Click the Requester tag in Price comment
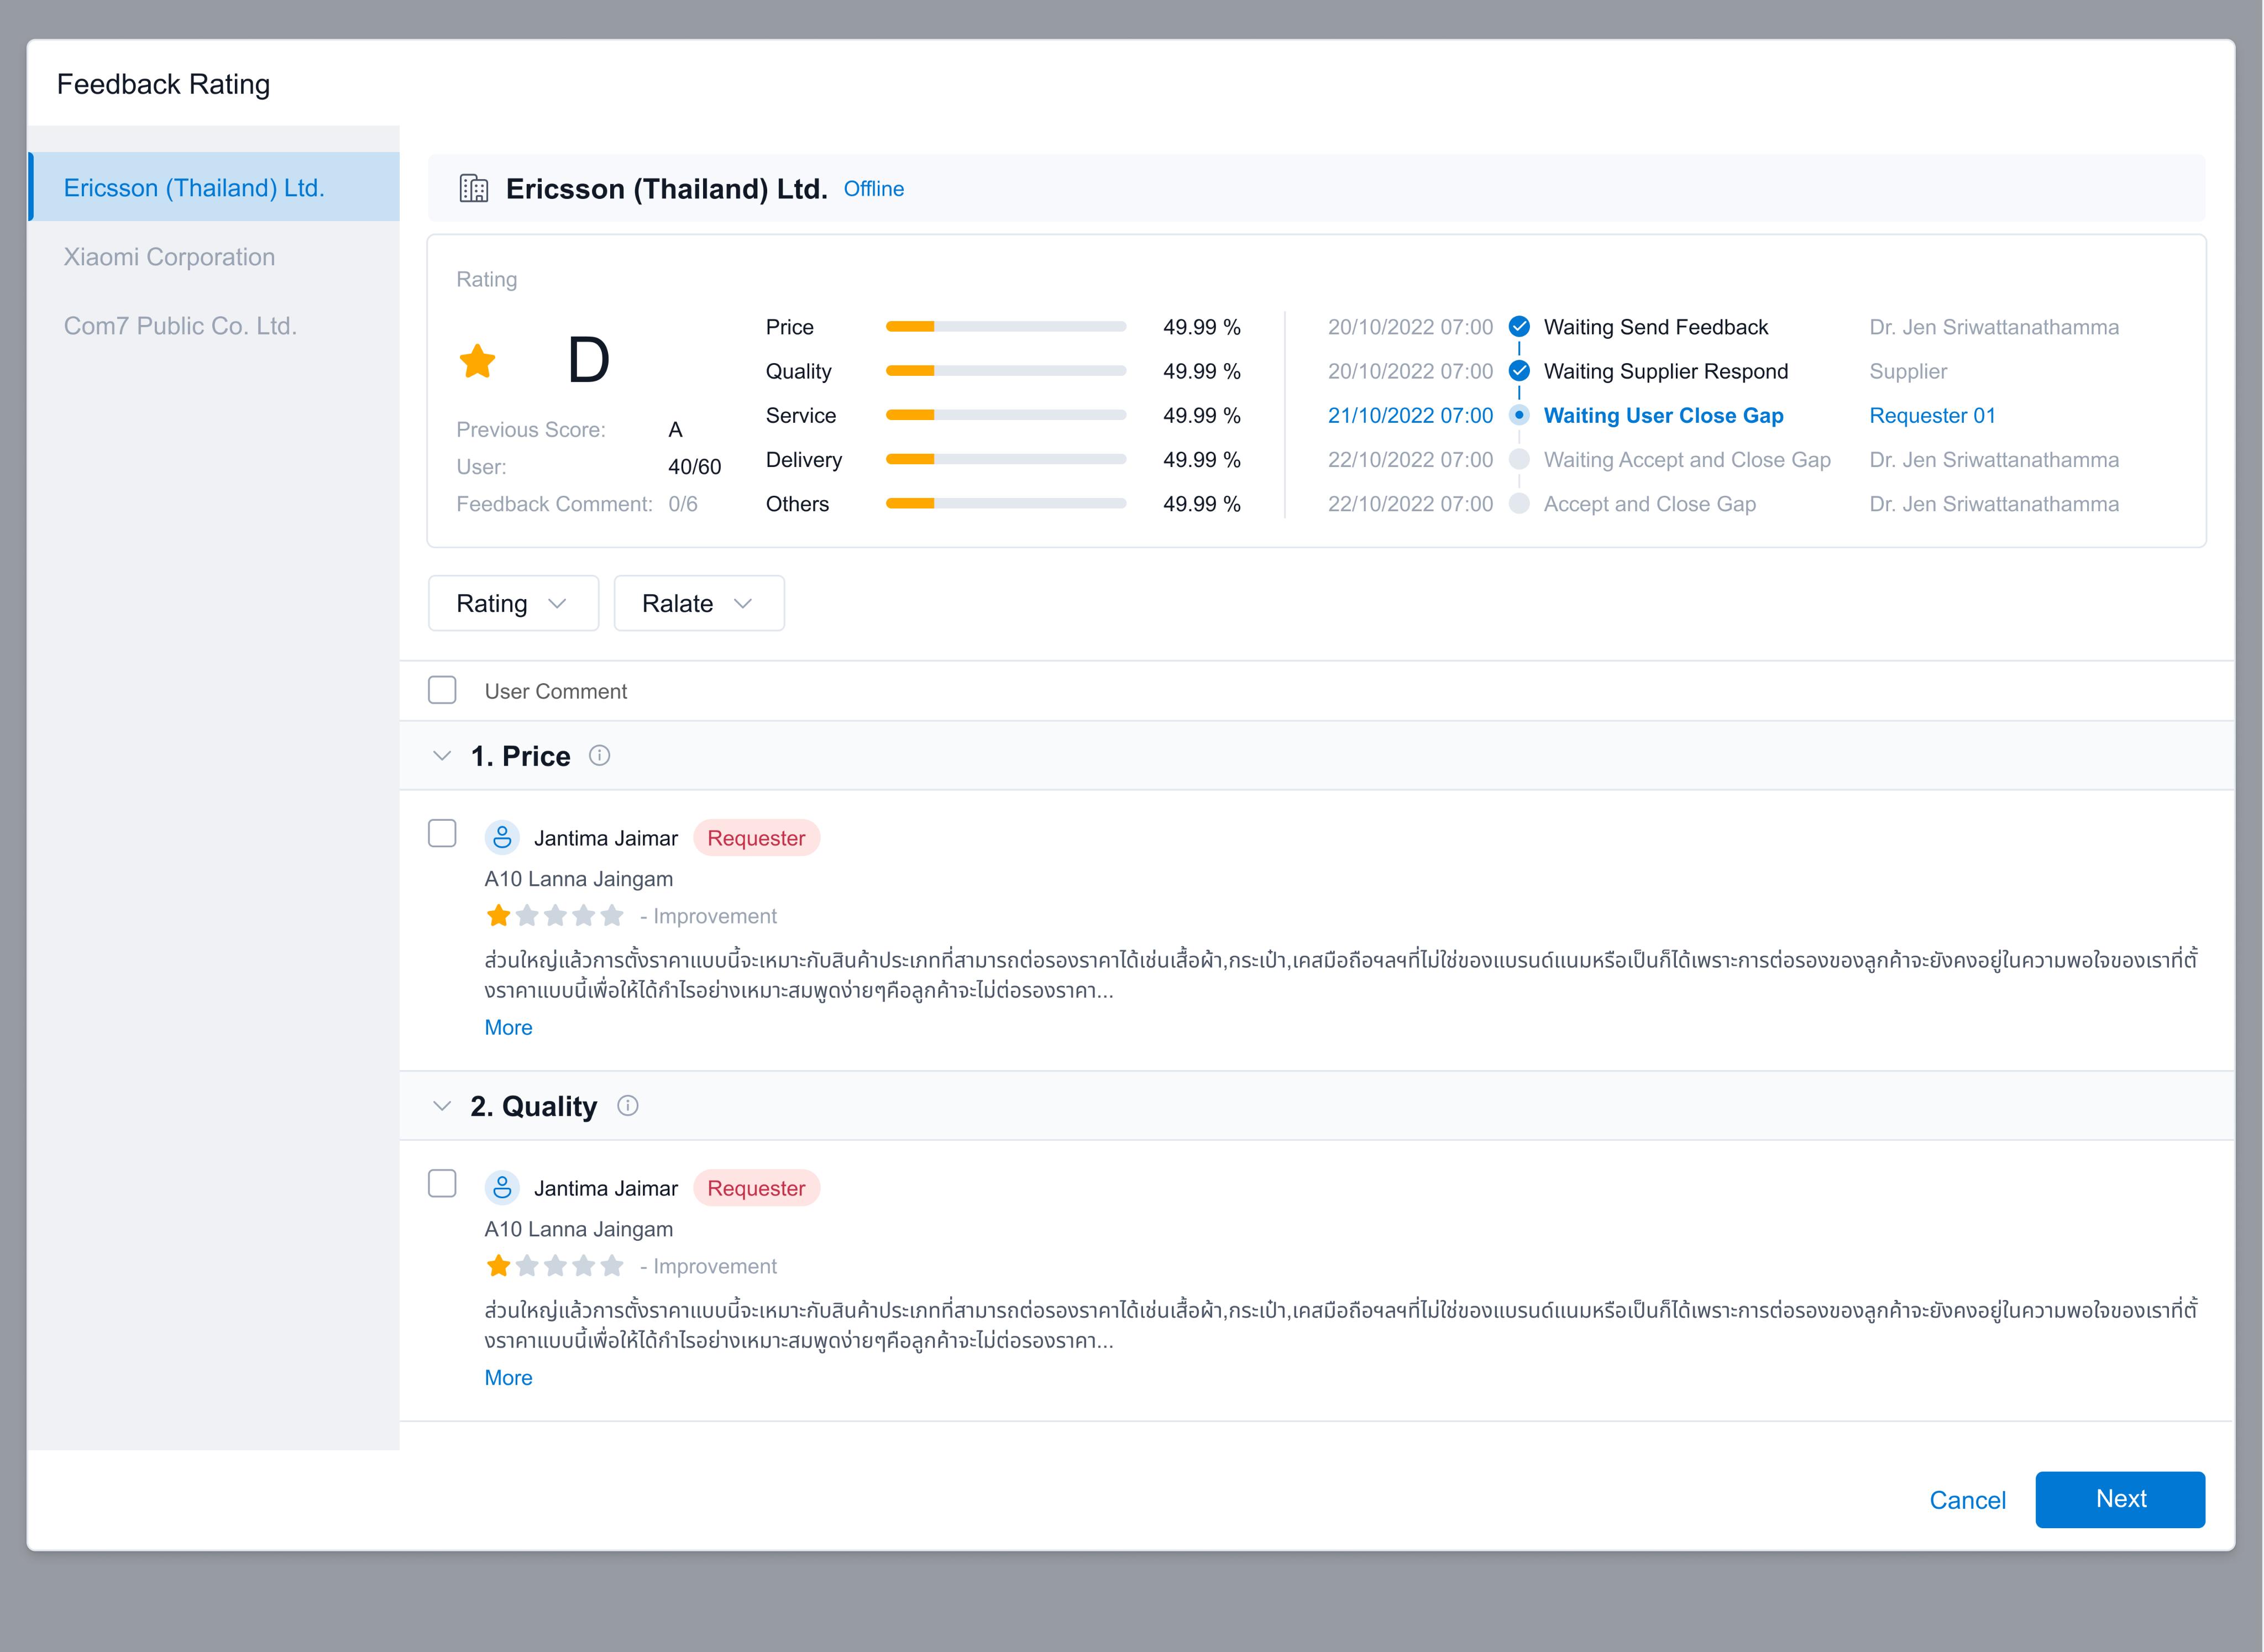This screenshot has height=1652, width=2264. click(756, 837)
